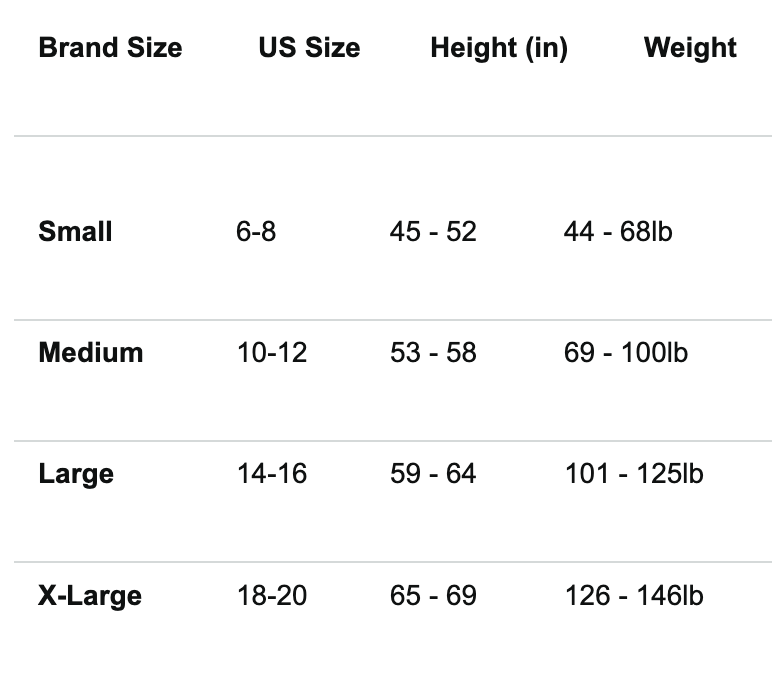Click the 69 - 100lb weight value
The image size is (772, 674).
(626, 353)
